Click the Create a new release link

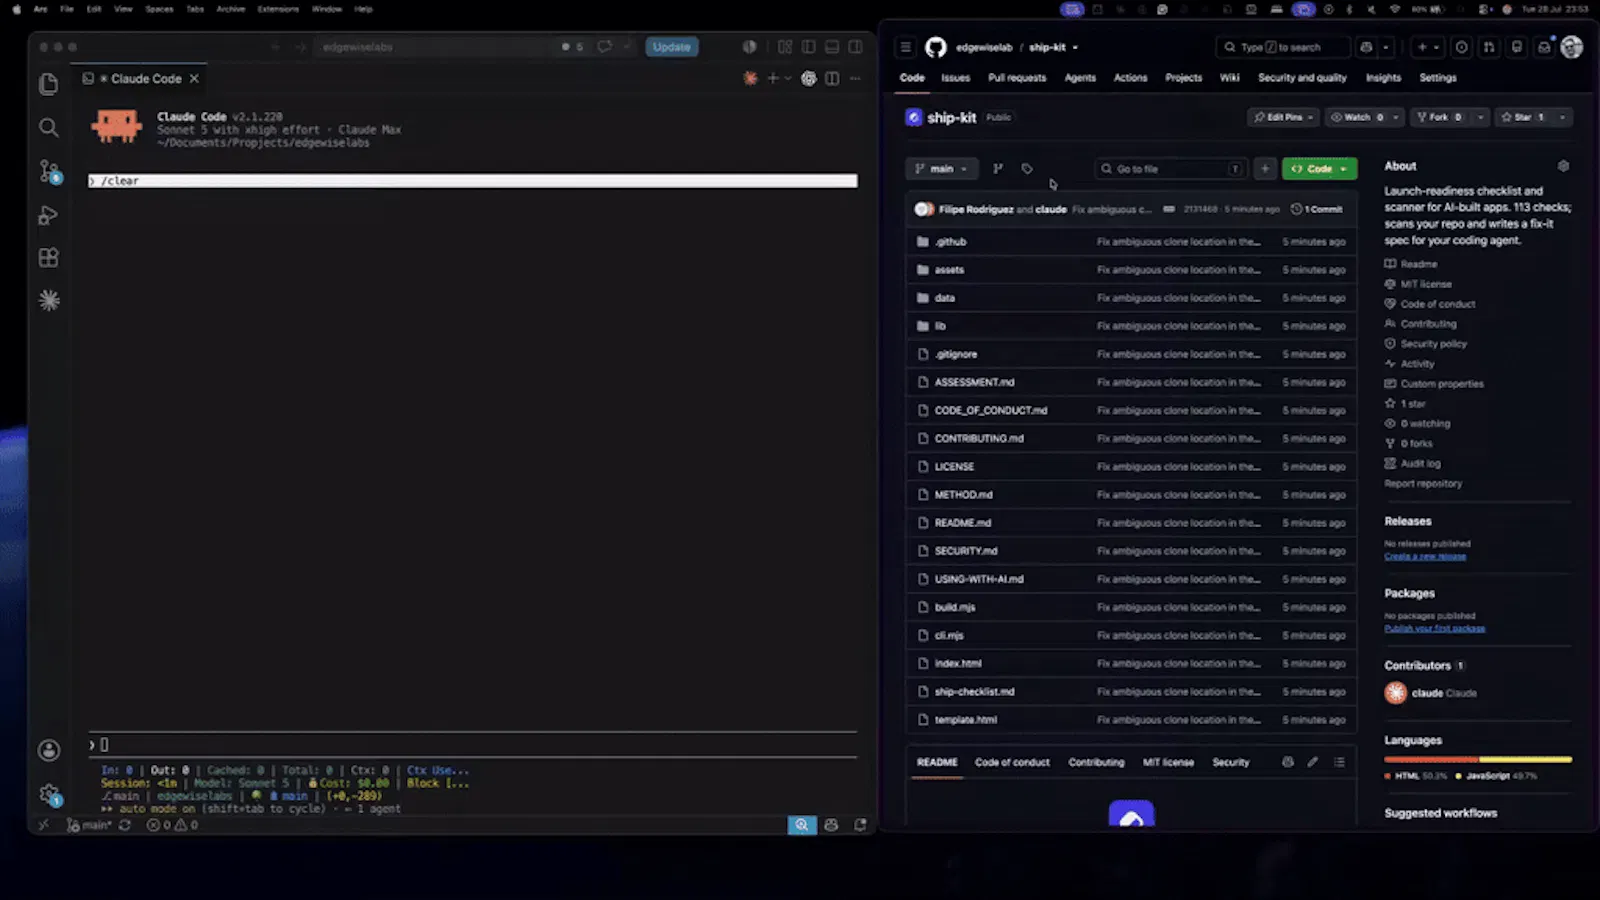[1425, 556]
